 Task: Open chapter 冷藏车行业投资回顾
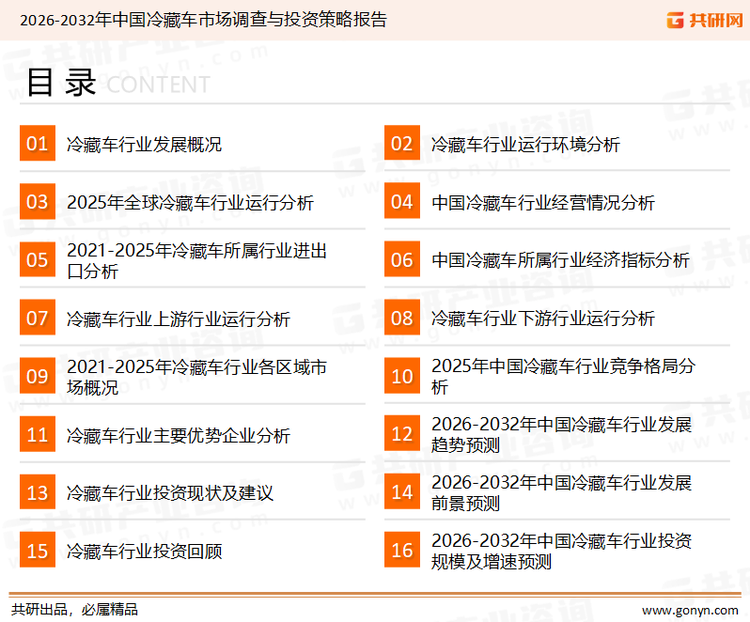click(144, 552)
